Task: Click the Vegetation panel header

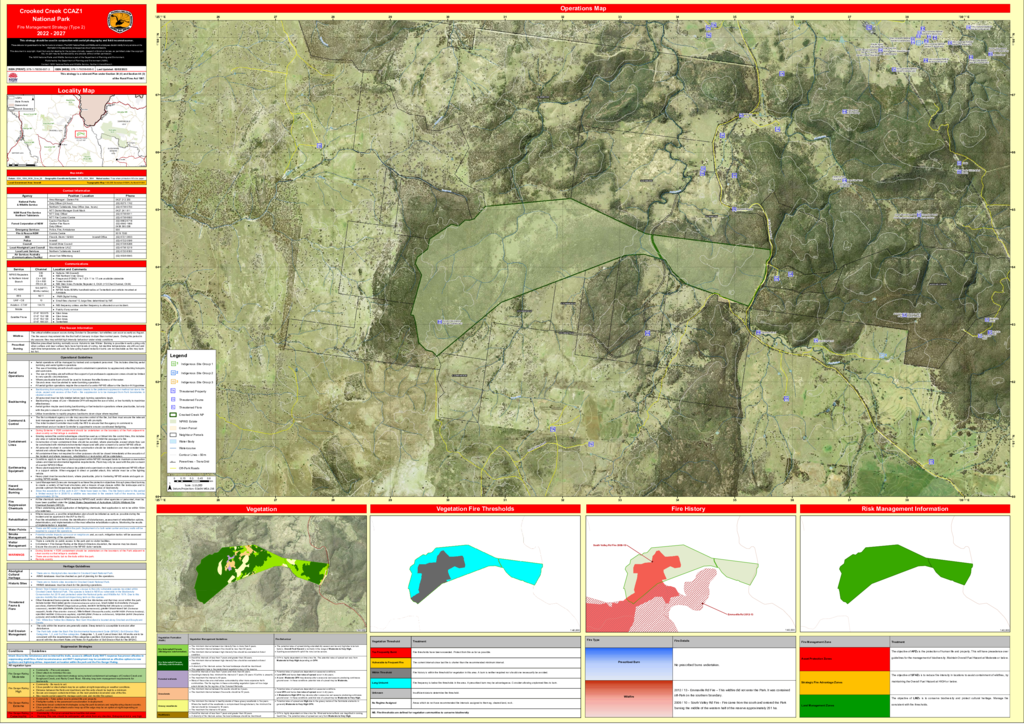Action: click(x=261, y=509)
